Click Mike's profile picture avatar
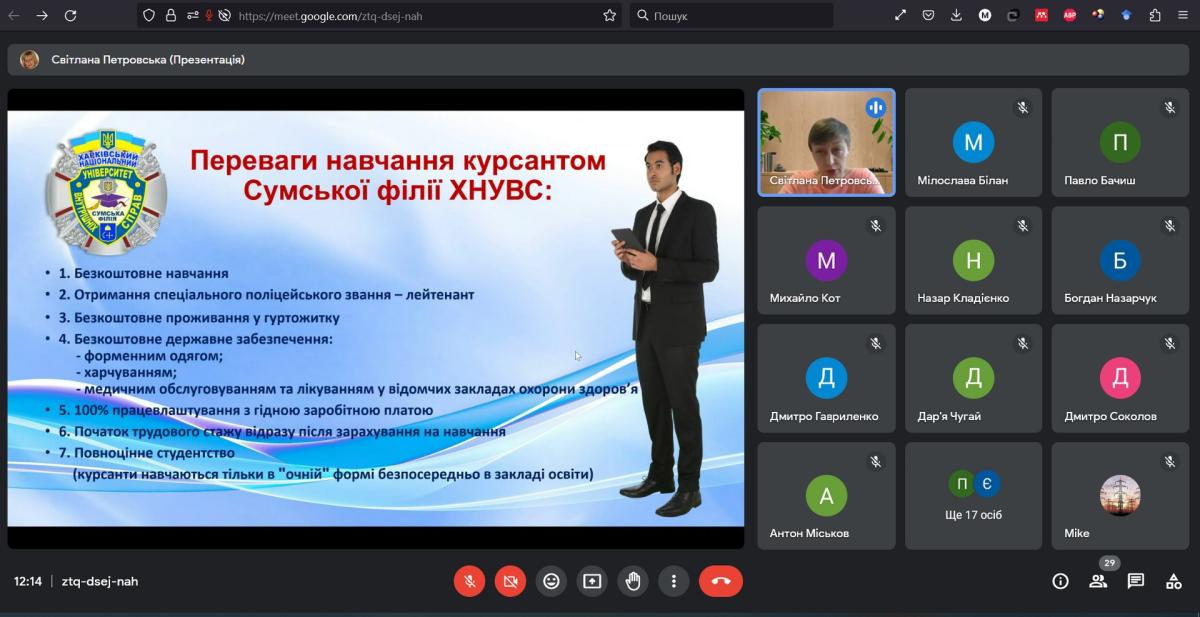Viewport: 1200px width, 617px height. pos(1120,495)
